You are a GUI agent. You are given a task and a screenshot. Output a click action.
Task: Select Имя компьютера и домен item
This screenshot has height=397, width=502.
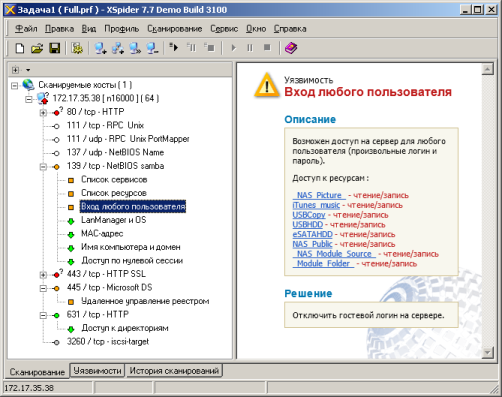point(131,247)
